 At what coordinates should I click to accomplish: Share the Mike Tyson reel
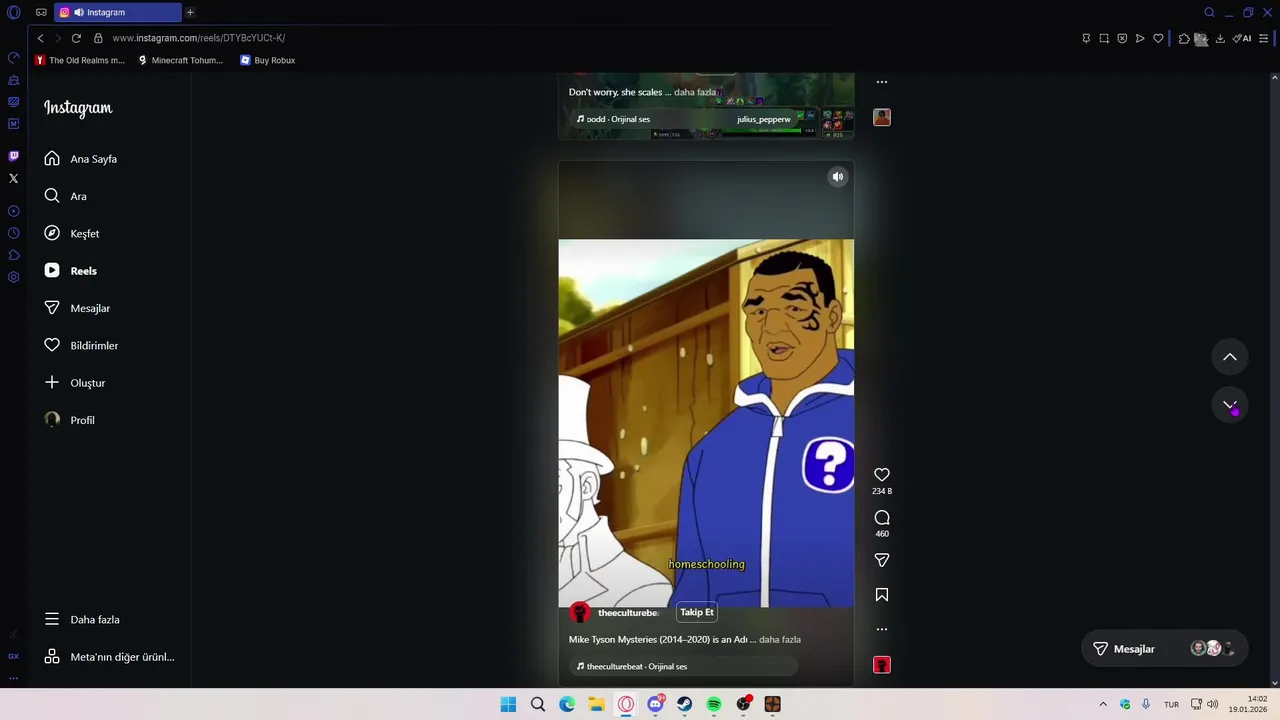(882, 561)
